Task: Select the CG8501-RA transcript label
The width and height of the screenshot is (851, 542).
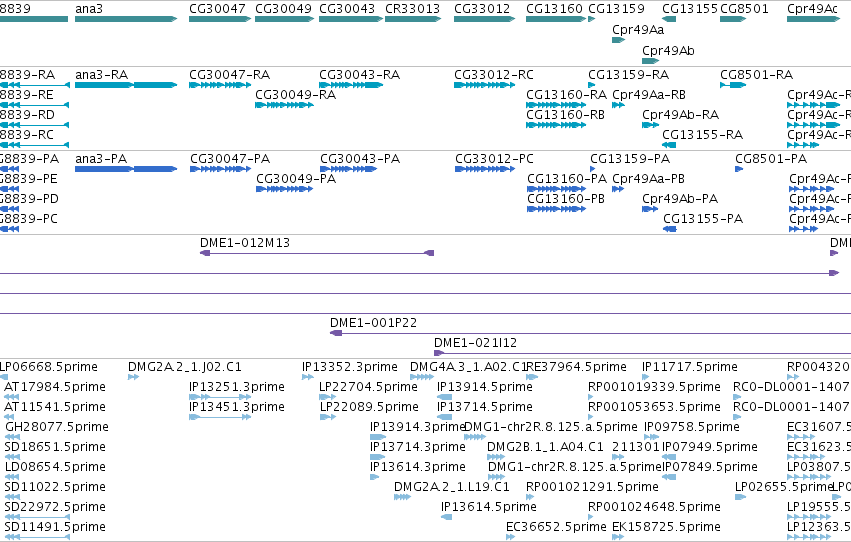Action: point(756,75)
